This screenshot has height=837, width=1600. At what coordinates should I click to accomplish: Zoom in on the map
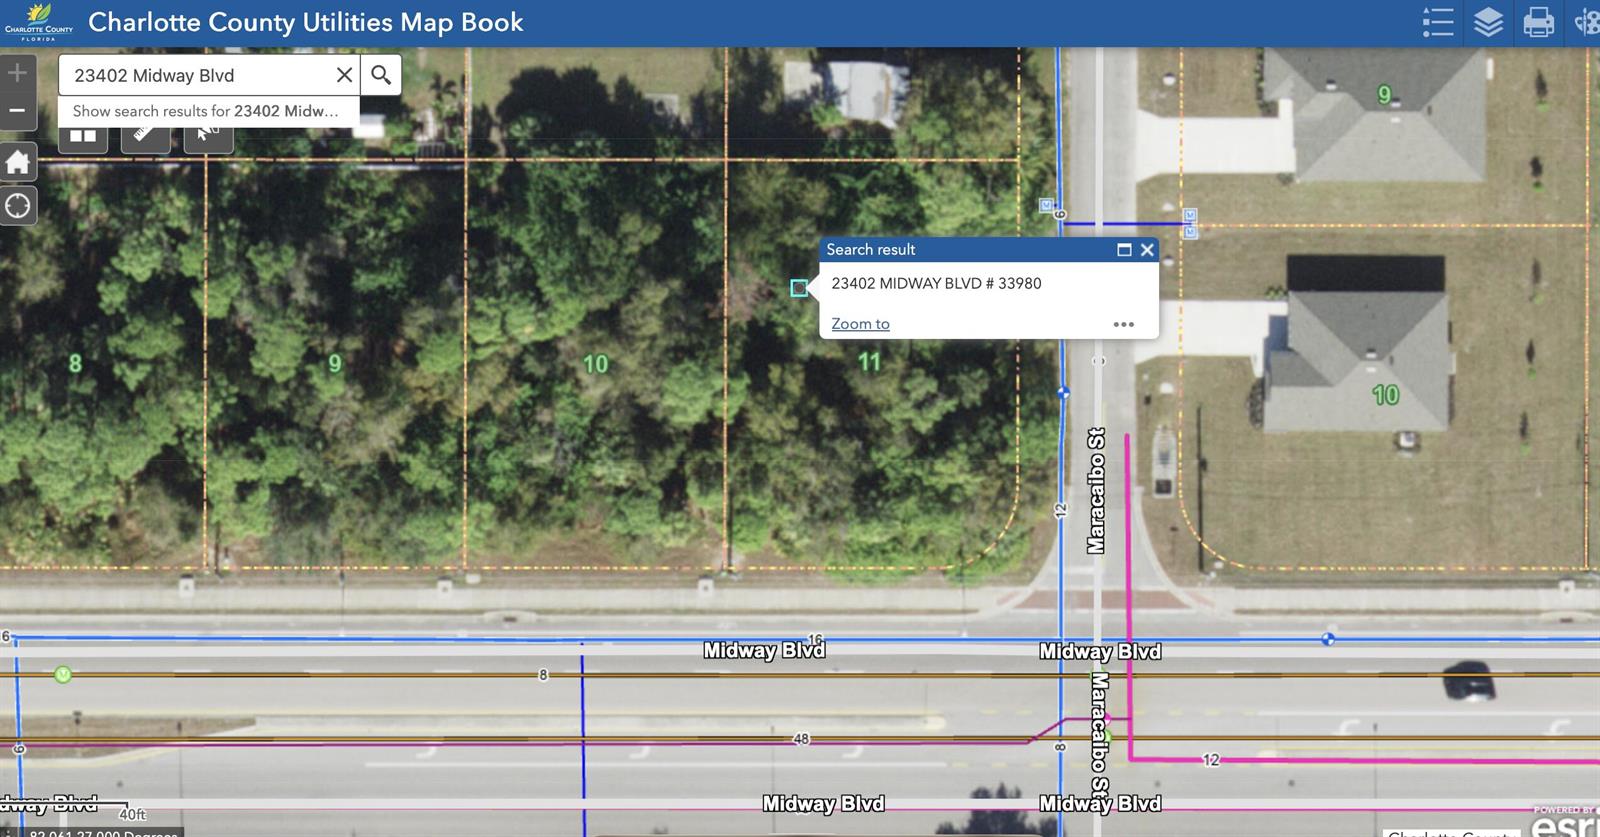point(18,73)
